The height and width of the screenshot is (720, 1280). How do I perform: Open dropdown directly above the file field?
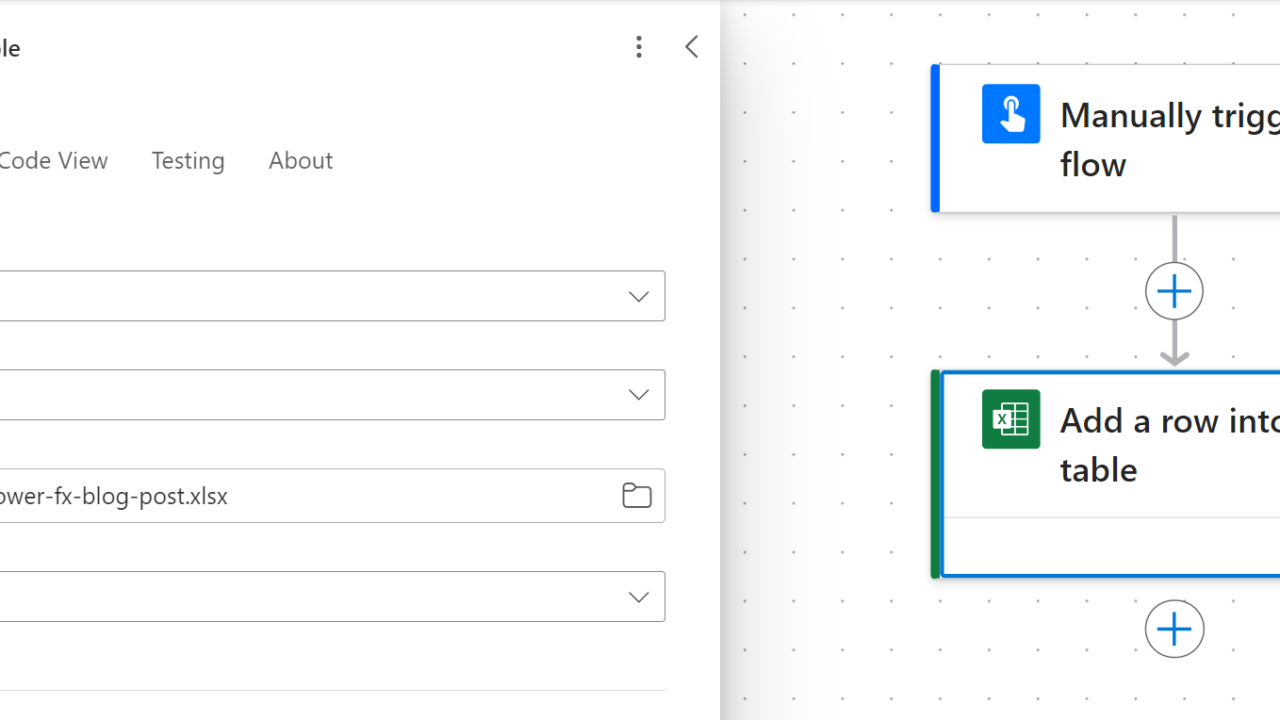(638, 395)
